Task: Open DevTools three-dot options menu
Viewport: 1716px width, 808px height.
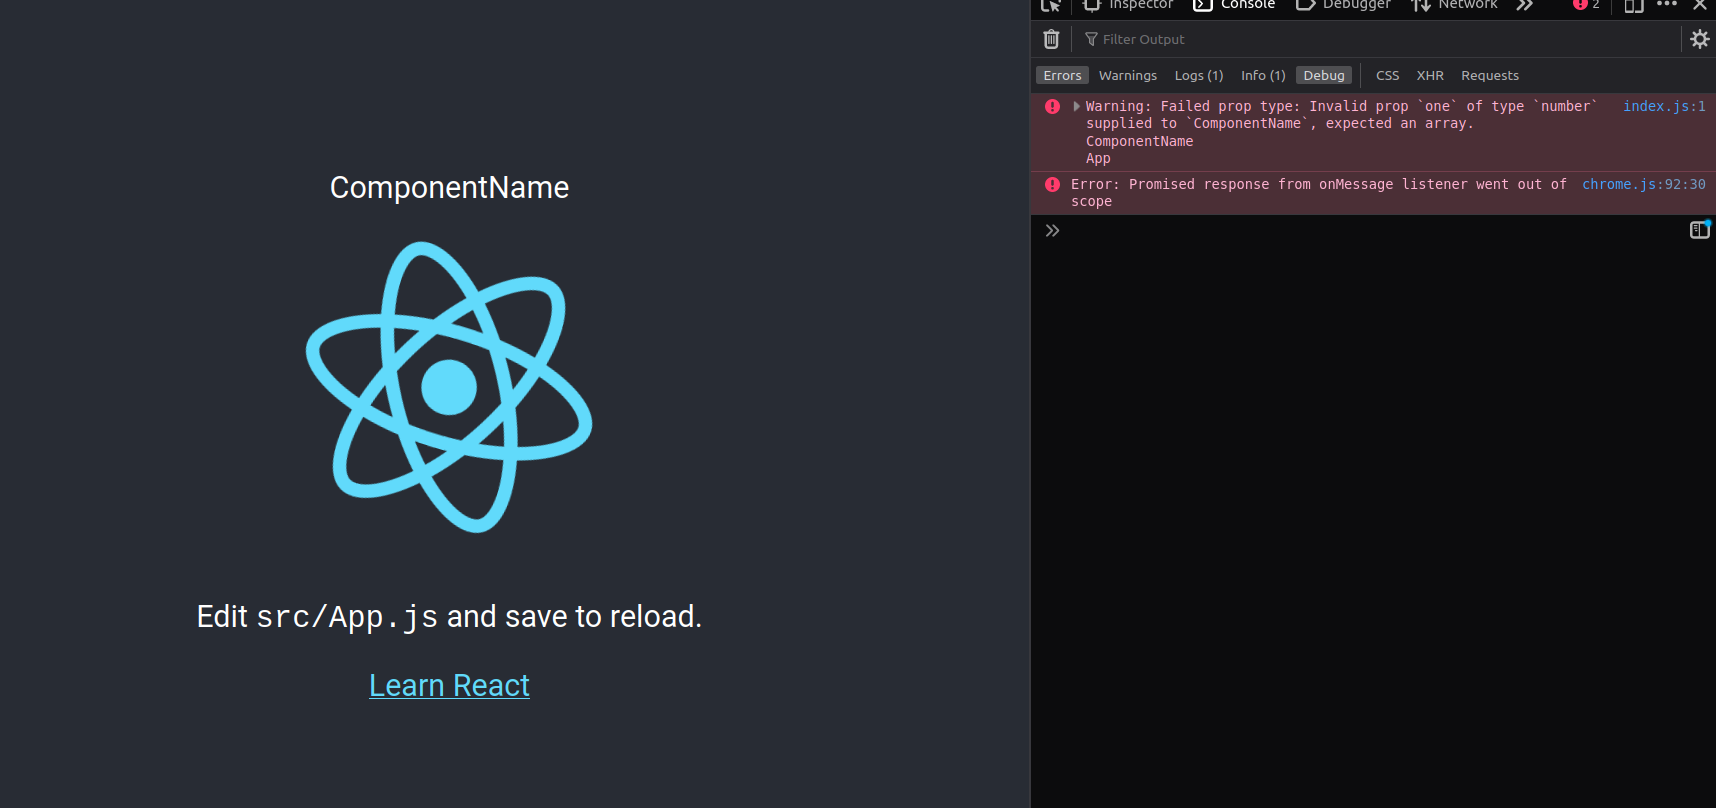Action: click(1667, 5)
